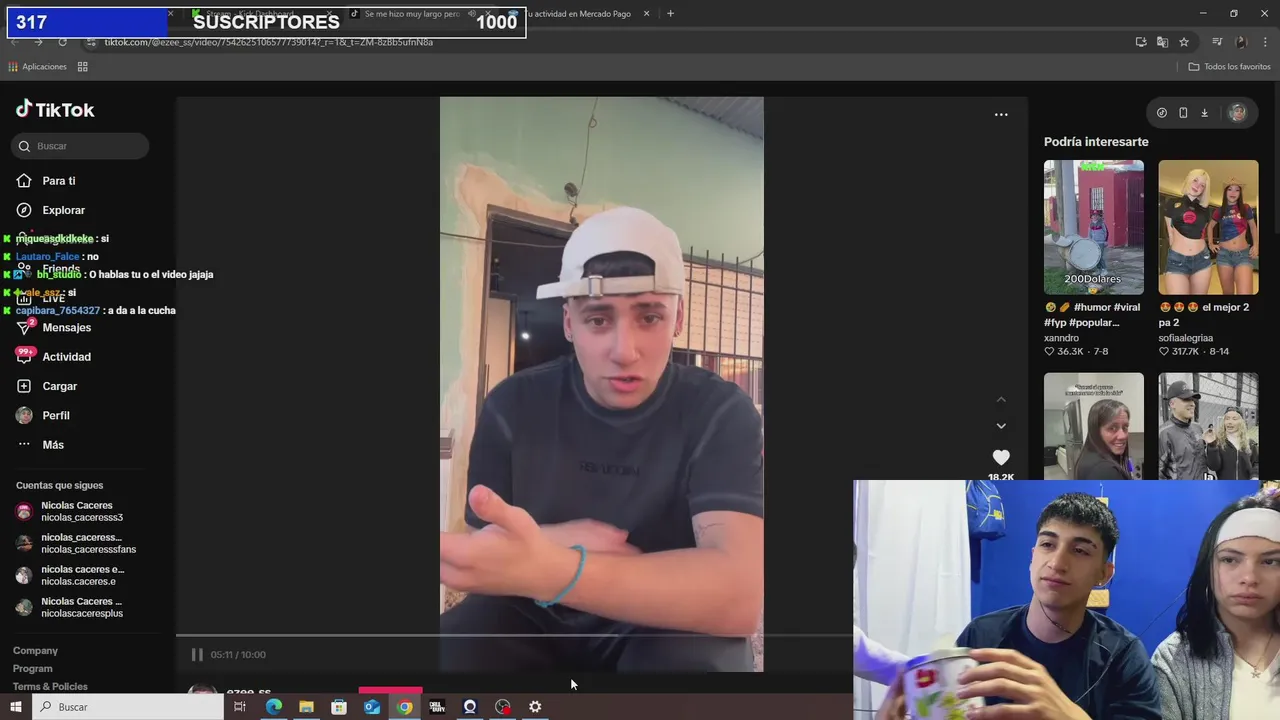
Task: Click the download desktop app icon
Action: pyautogui.click(x=1204, y=113)
